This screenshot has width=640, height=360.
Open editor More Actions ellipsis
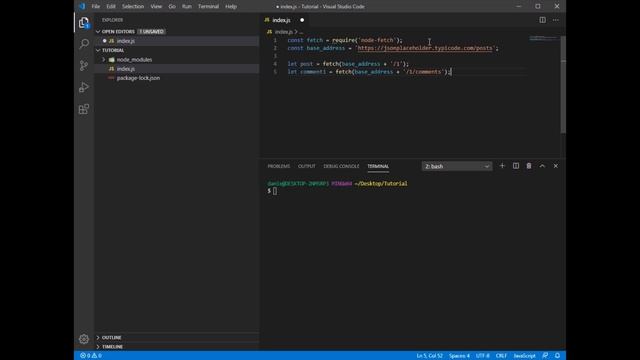(556, 20)
